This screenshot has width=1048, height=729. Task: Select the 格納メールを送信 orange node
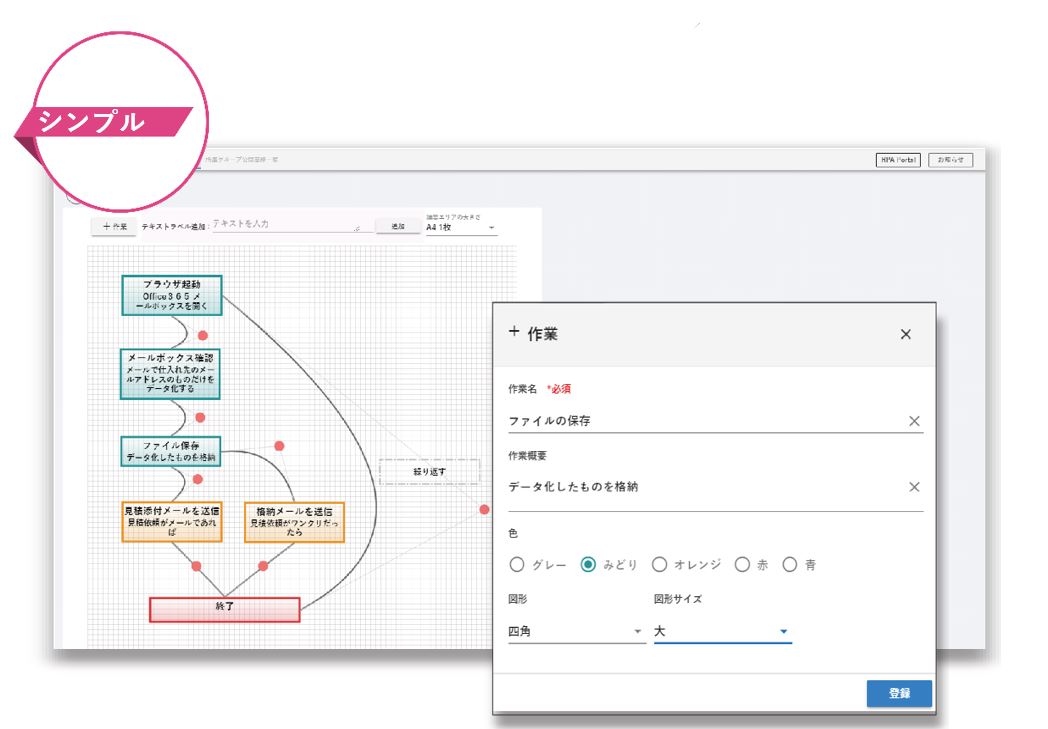pos(294,522)
